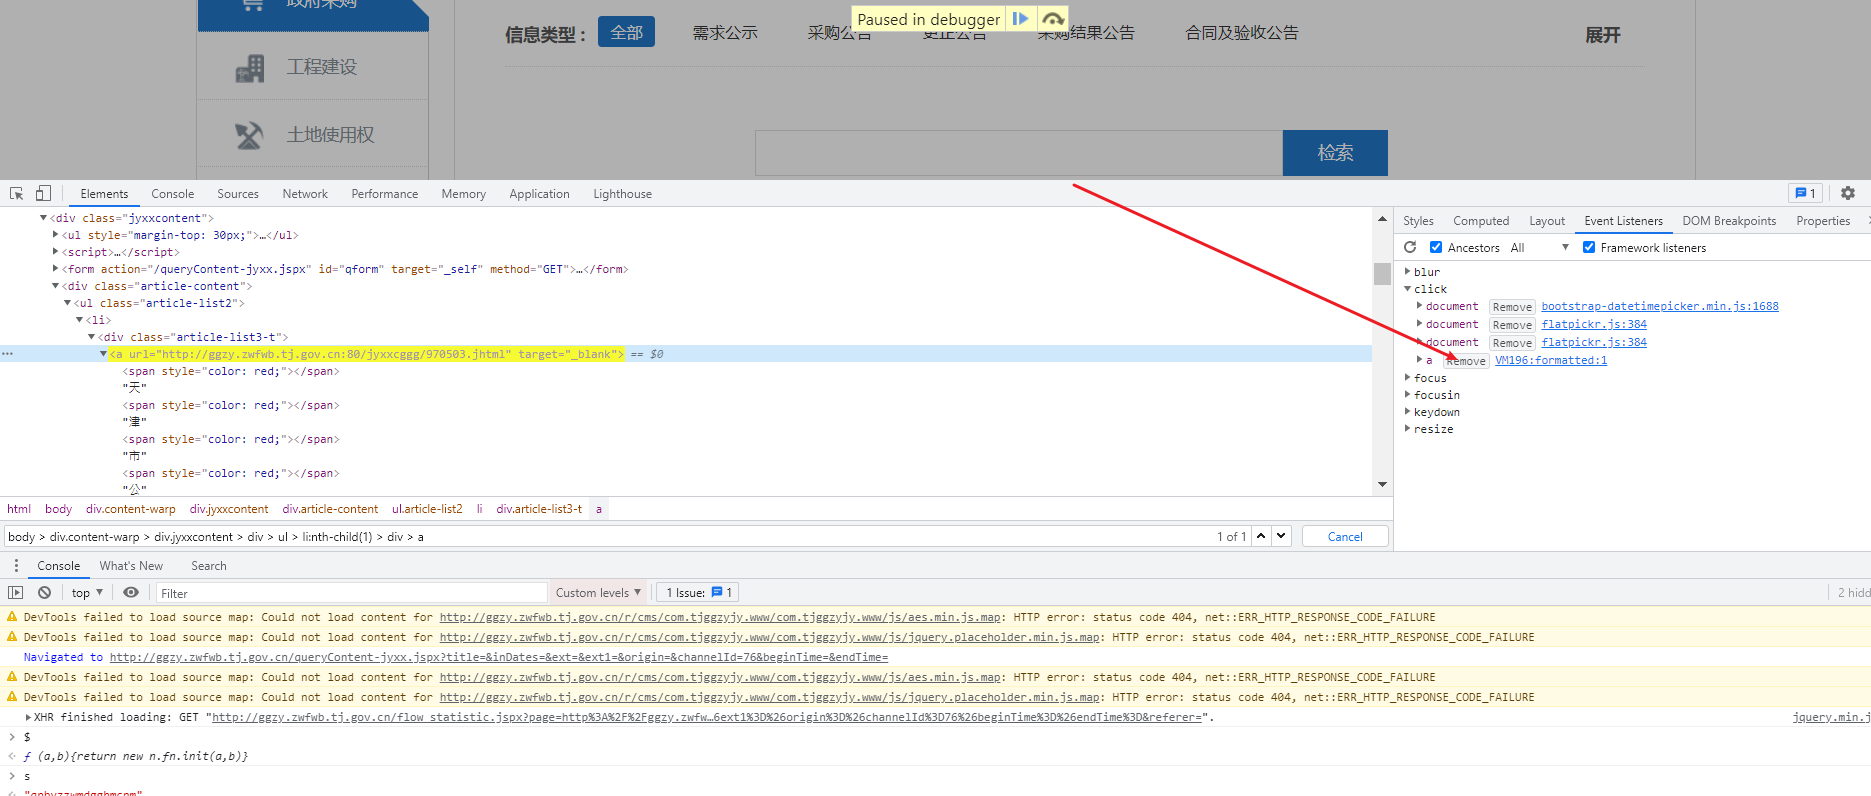
Task: Refresh the event listeners list
Action: tap(1410, 247)
